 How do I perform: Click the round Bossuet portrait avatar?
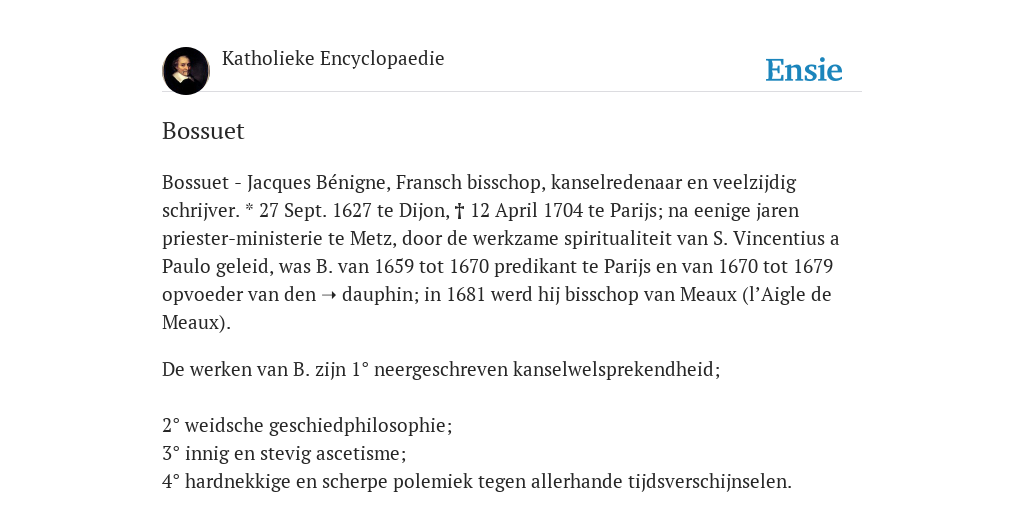coord(186,71)
